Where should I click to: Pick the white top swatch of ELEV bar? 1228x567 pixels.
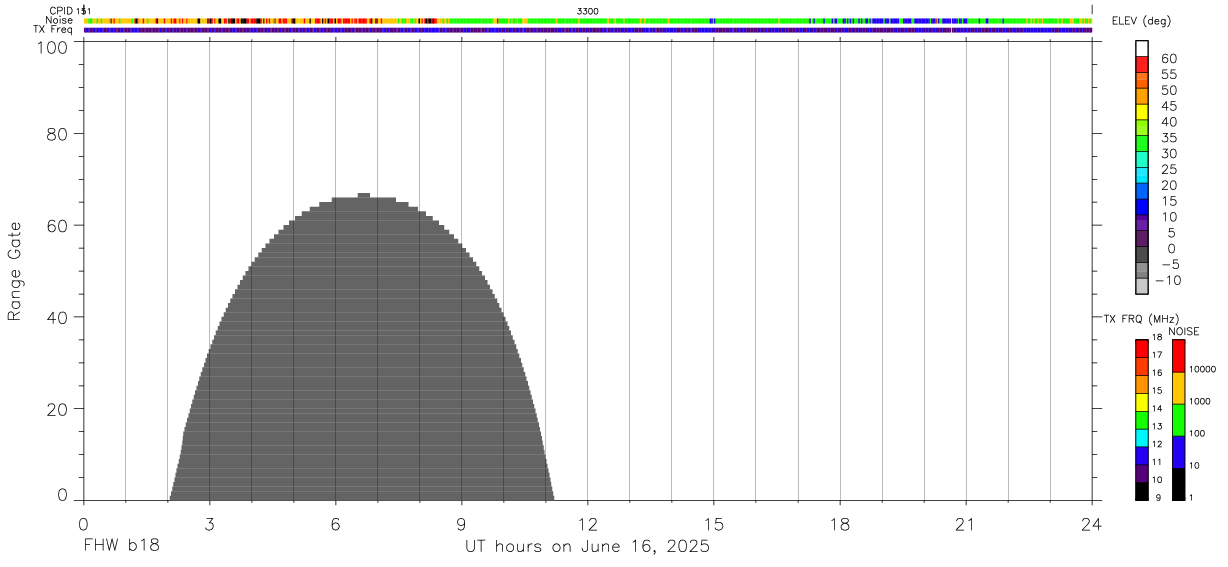(1142, 48)
